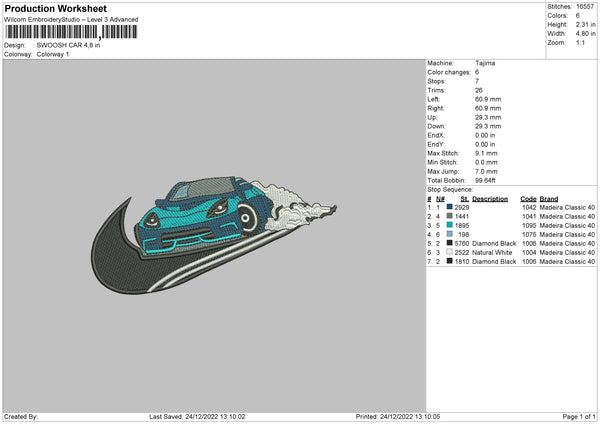Click the design name 'SWOOSH CAR 4,8 in'
Image resolution: width=600 pixels, height=424 pixels.
point(68,45)
